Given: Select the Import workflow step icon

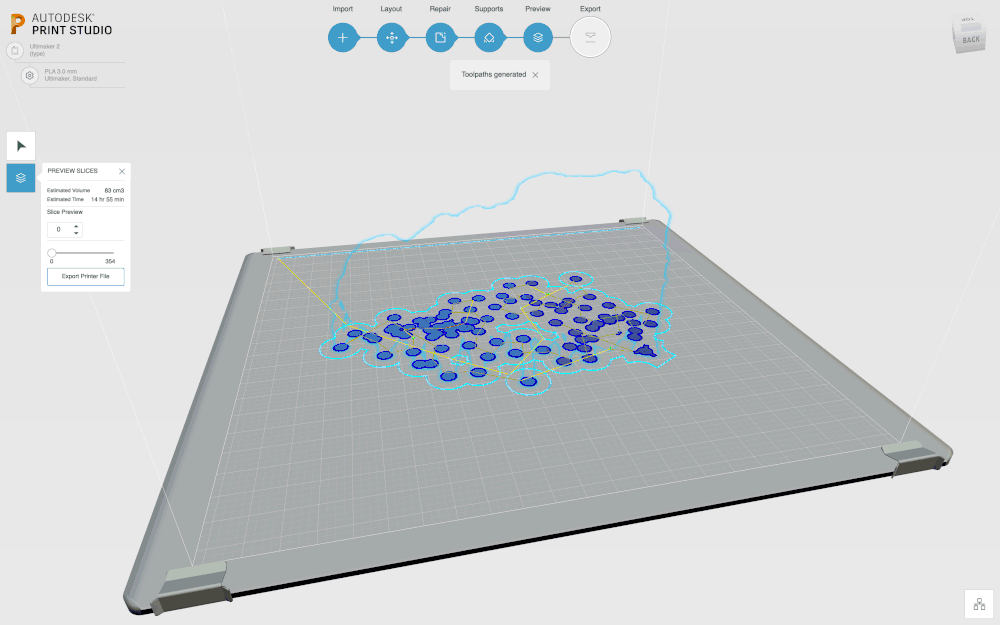Looking at the screenshot, I should click(343, 37).
